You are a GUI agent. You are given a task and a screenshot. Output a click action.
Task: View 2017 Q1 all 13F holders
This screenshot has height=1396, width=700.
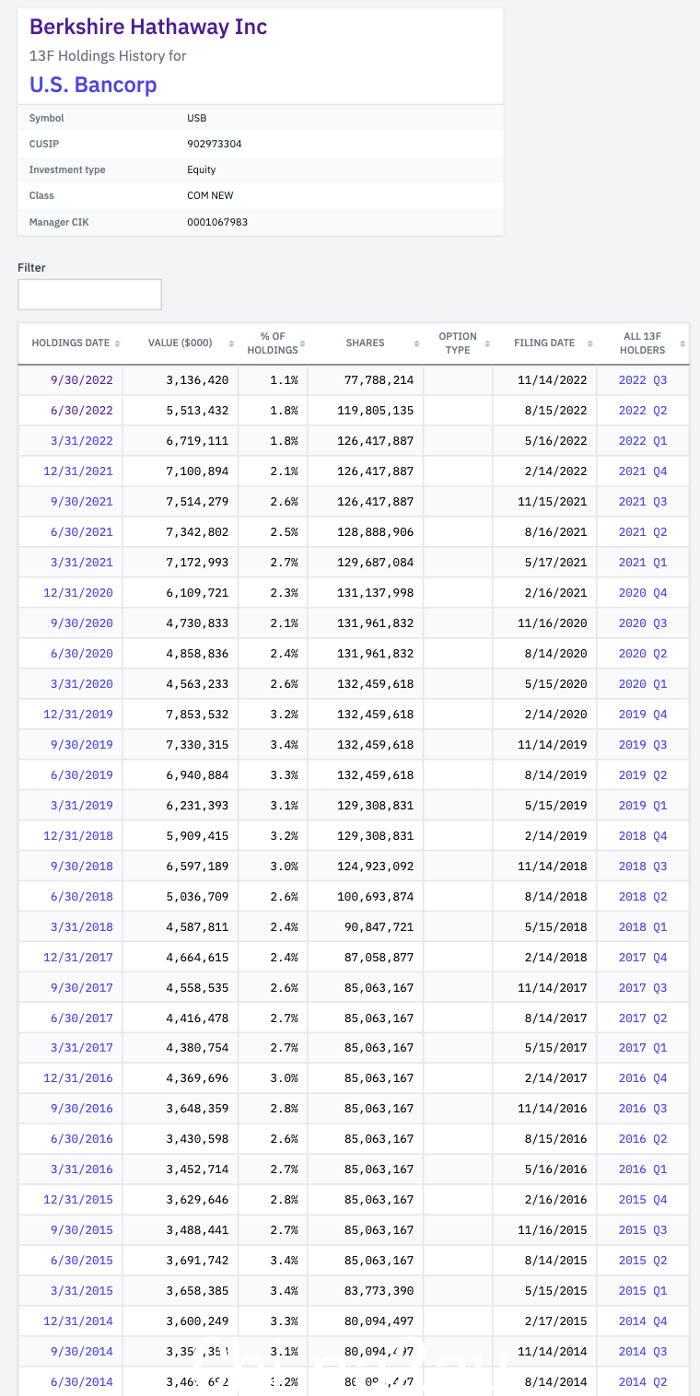[642, 1047]
